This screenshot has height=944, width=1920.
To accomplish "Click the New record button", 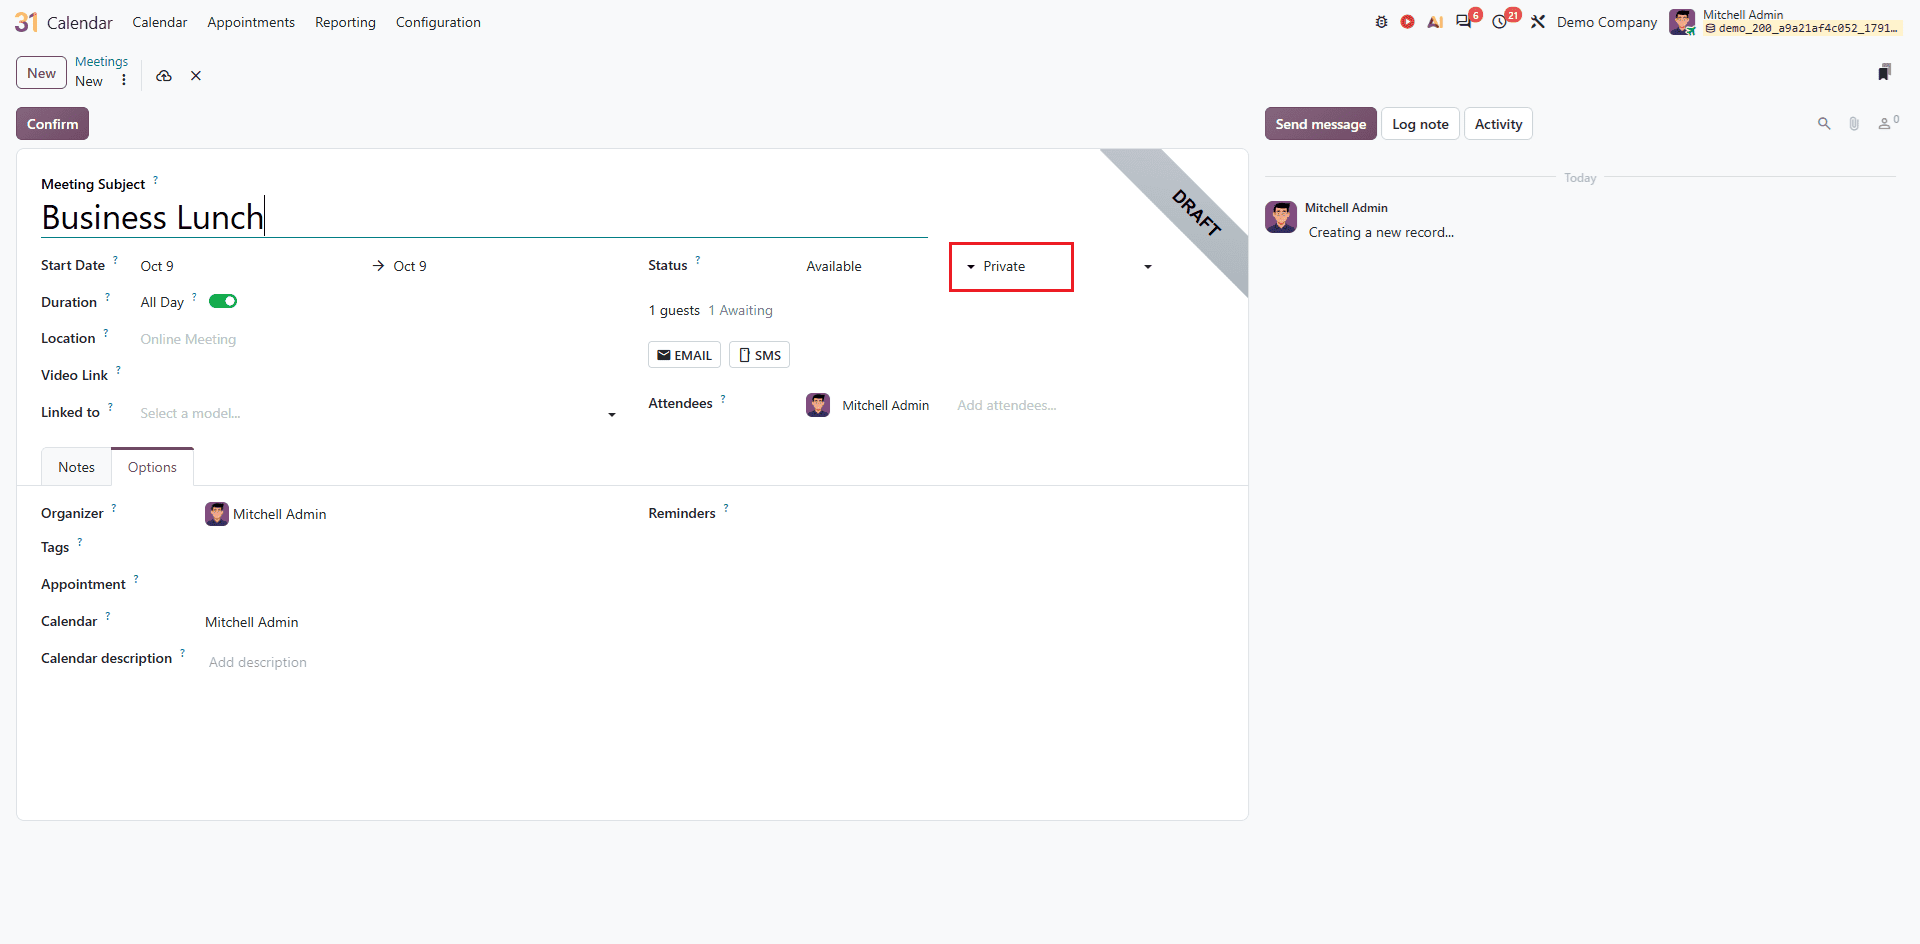I will [42, 73].
